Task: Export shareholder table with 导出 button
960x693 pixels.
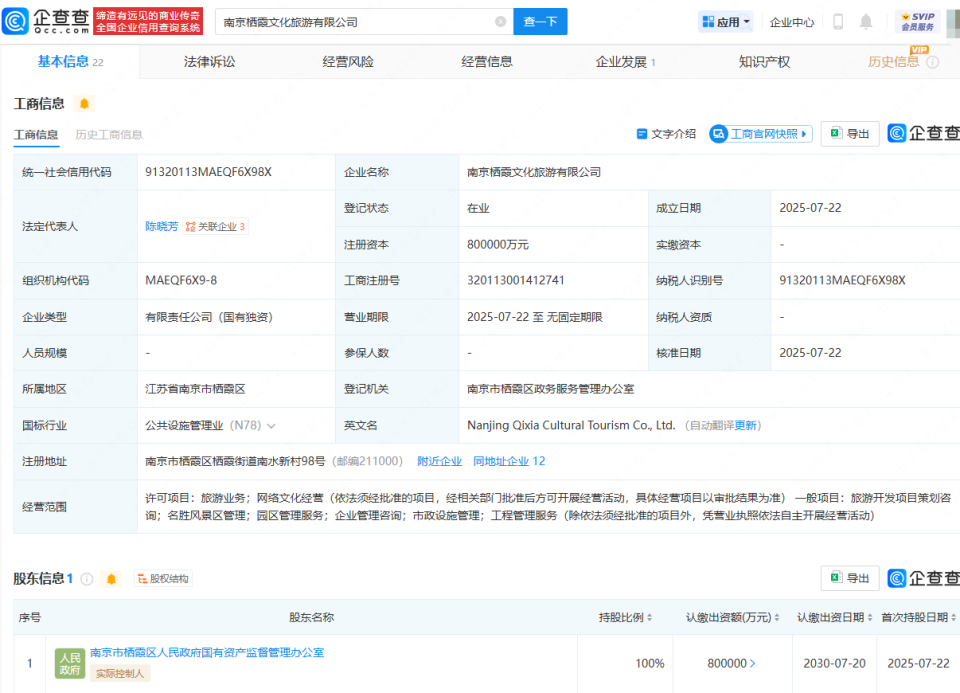Action: (850, 578)
